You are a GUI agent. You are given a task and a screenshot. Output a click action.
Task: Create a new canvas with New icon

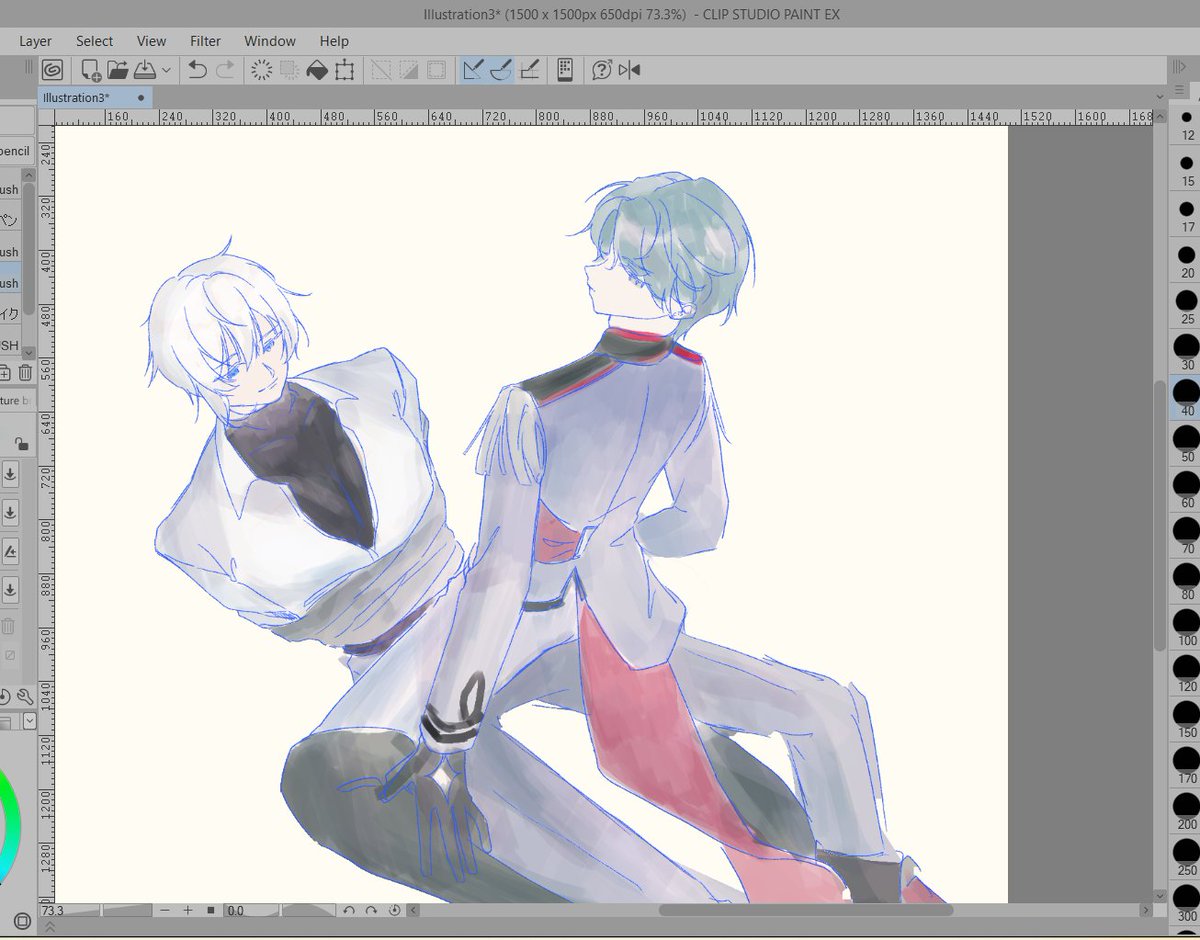tap(91, 70)
